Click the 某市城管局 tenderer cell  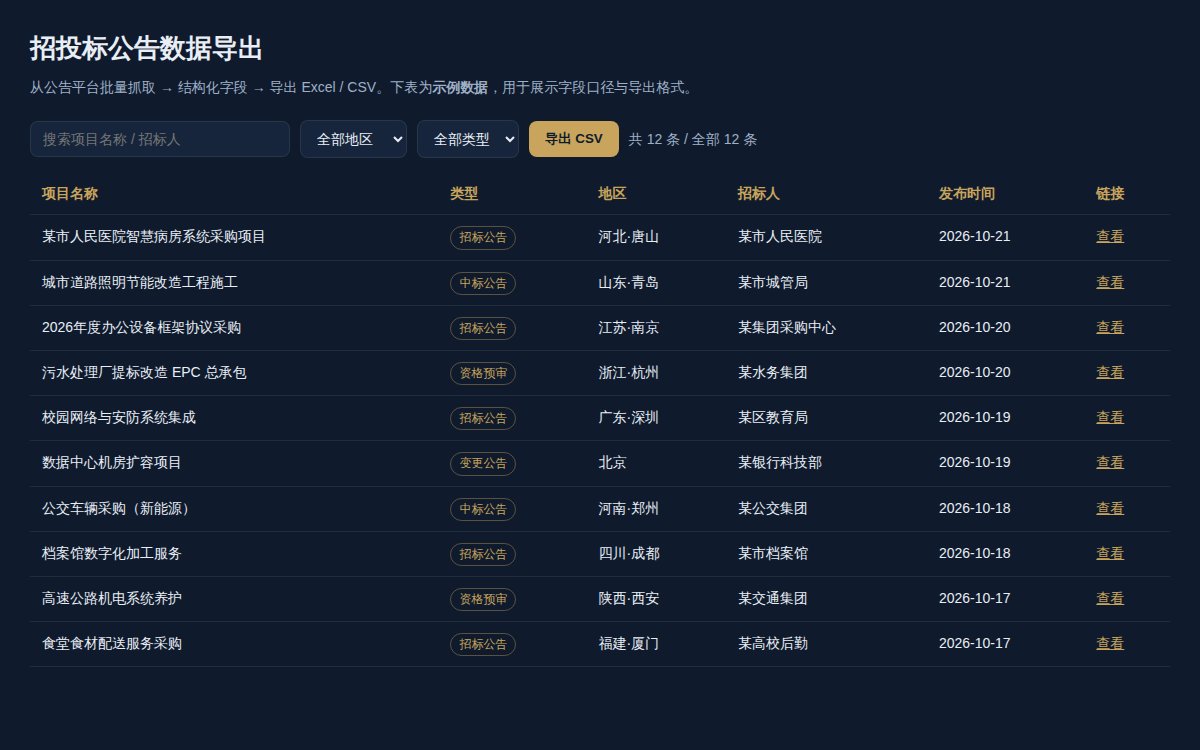click(x=773, y=283)
